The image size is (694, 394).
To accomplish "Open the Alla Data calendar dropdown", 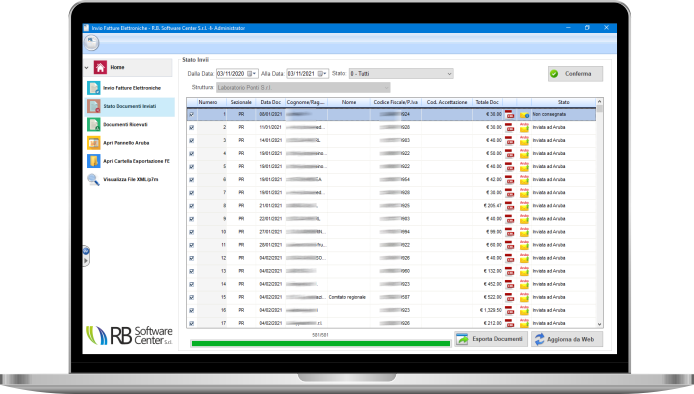I will [322, 73].
